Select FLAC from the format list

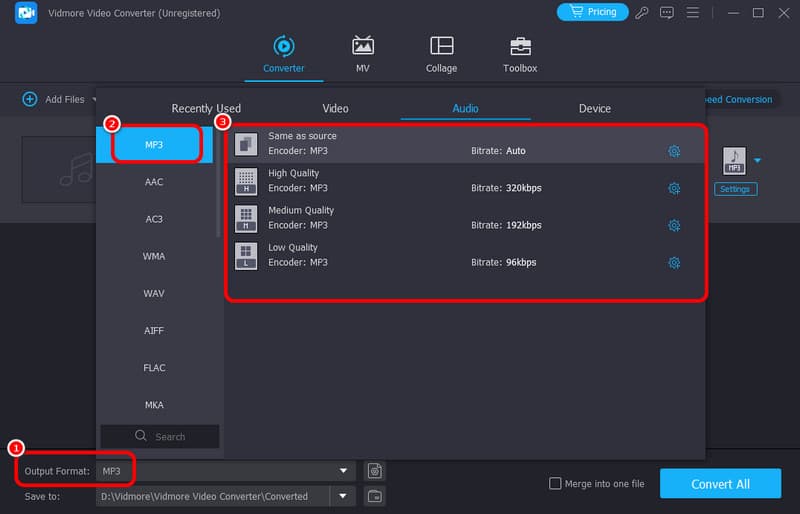(154, 368)
